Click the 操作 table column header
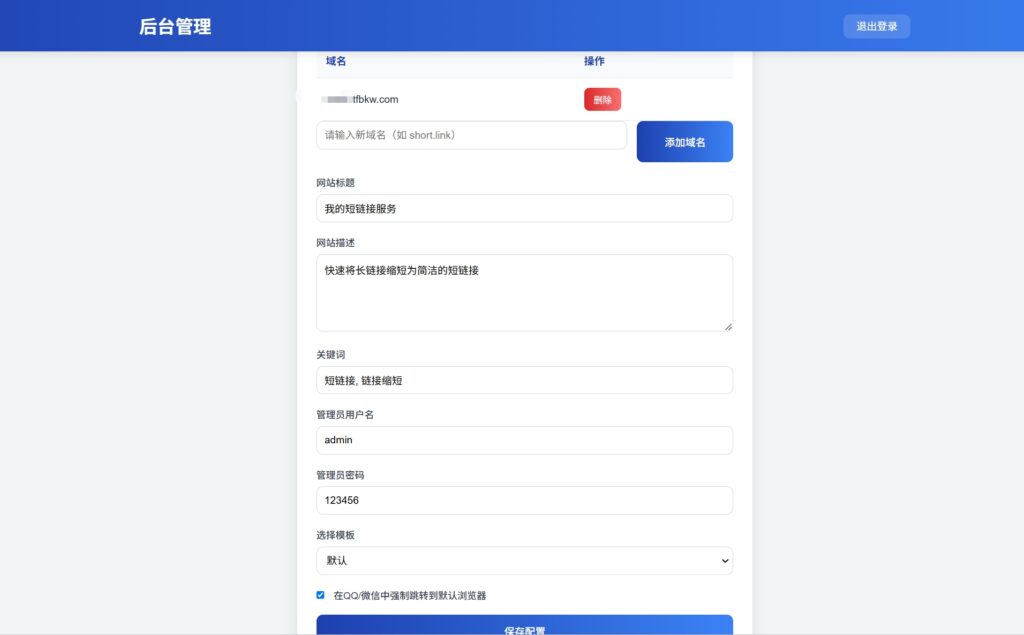Image resolution: width=1024 pixels, height=635 pixels. click(x=596, y=61)
